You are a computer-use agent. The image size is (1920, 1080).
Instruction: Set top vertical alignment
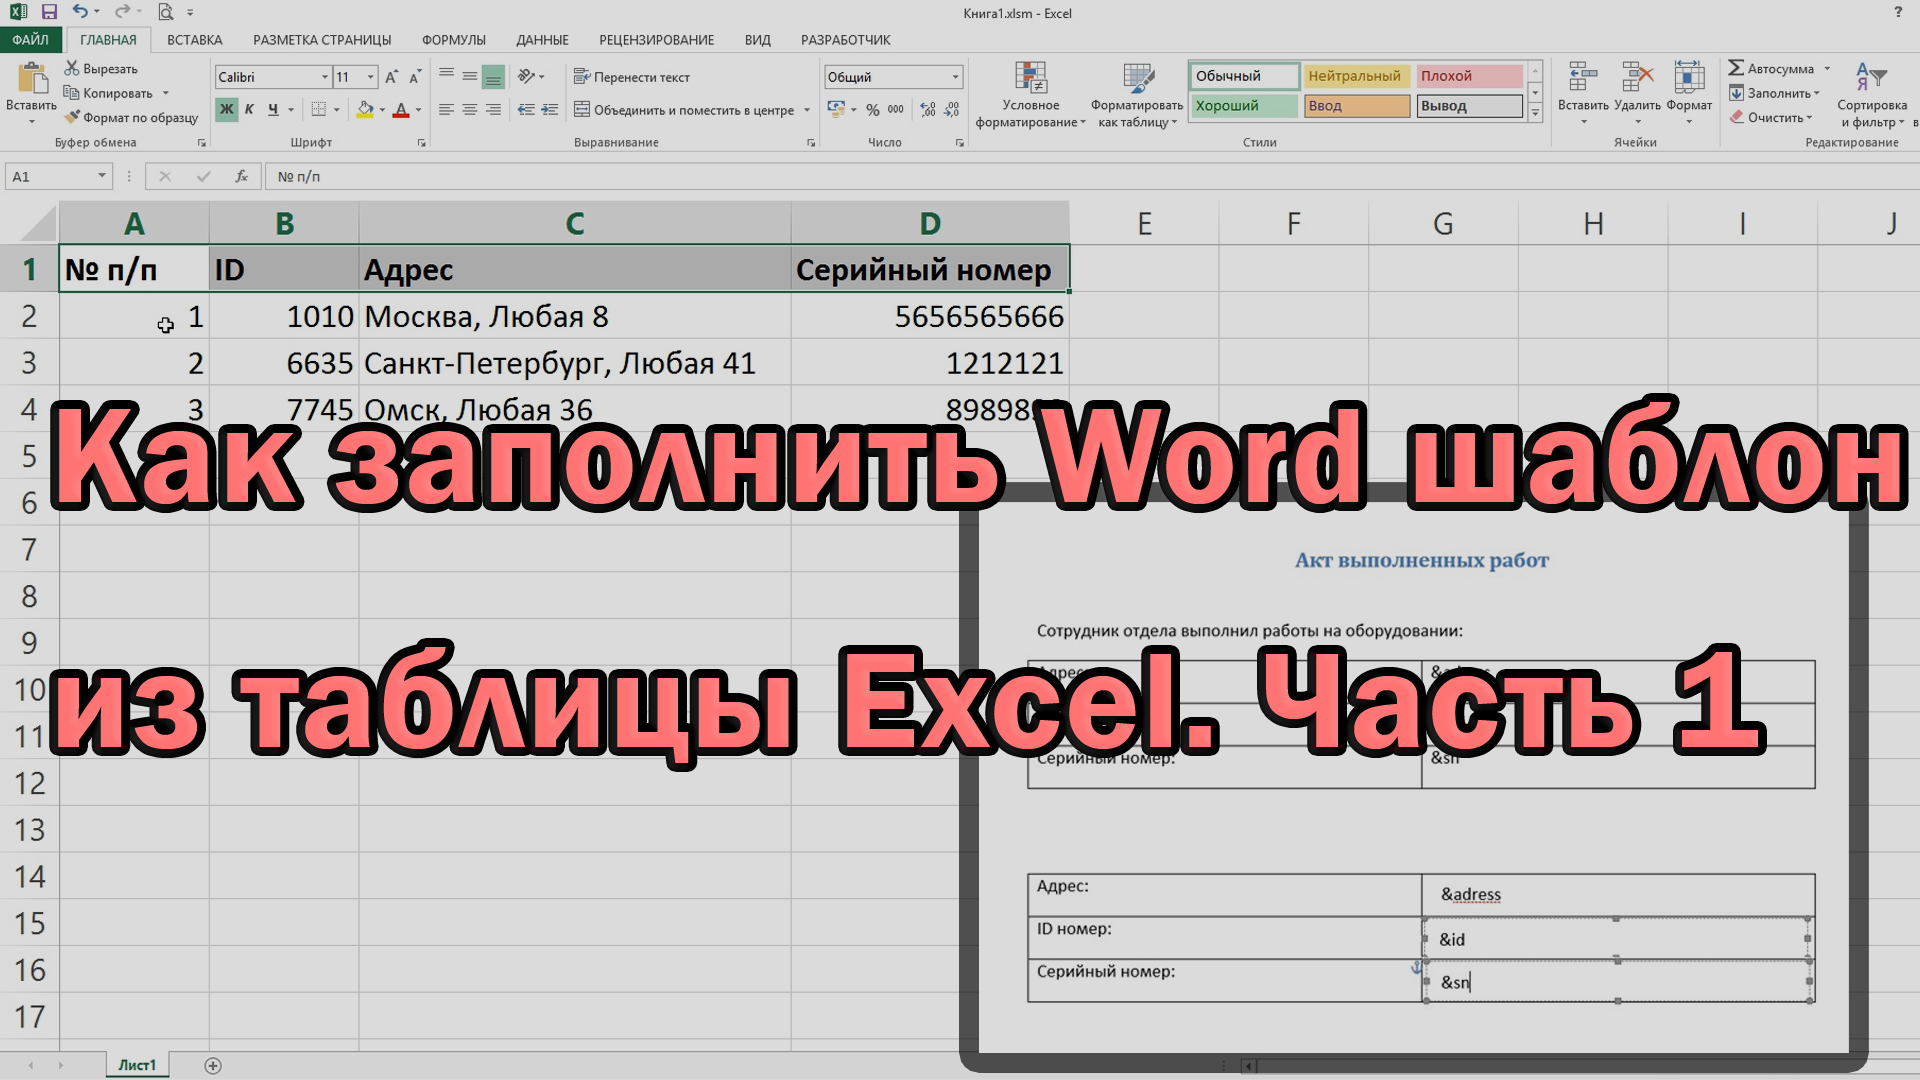446,76
